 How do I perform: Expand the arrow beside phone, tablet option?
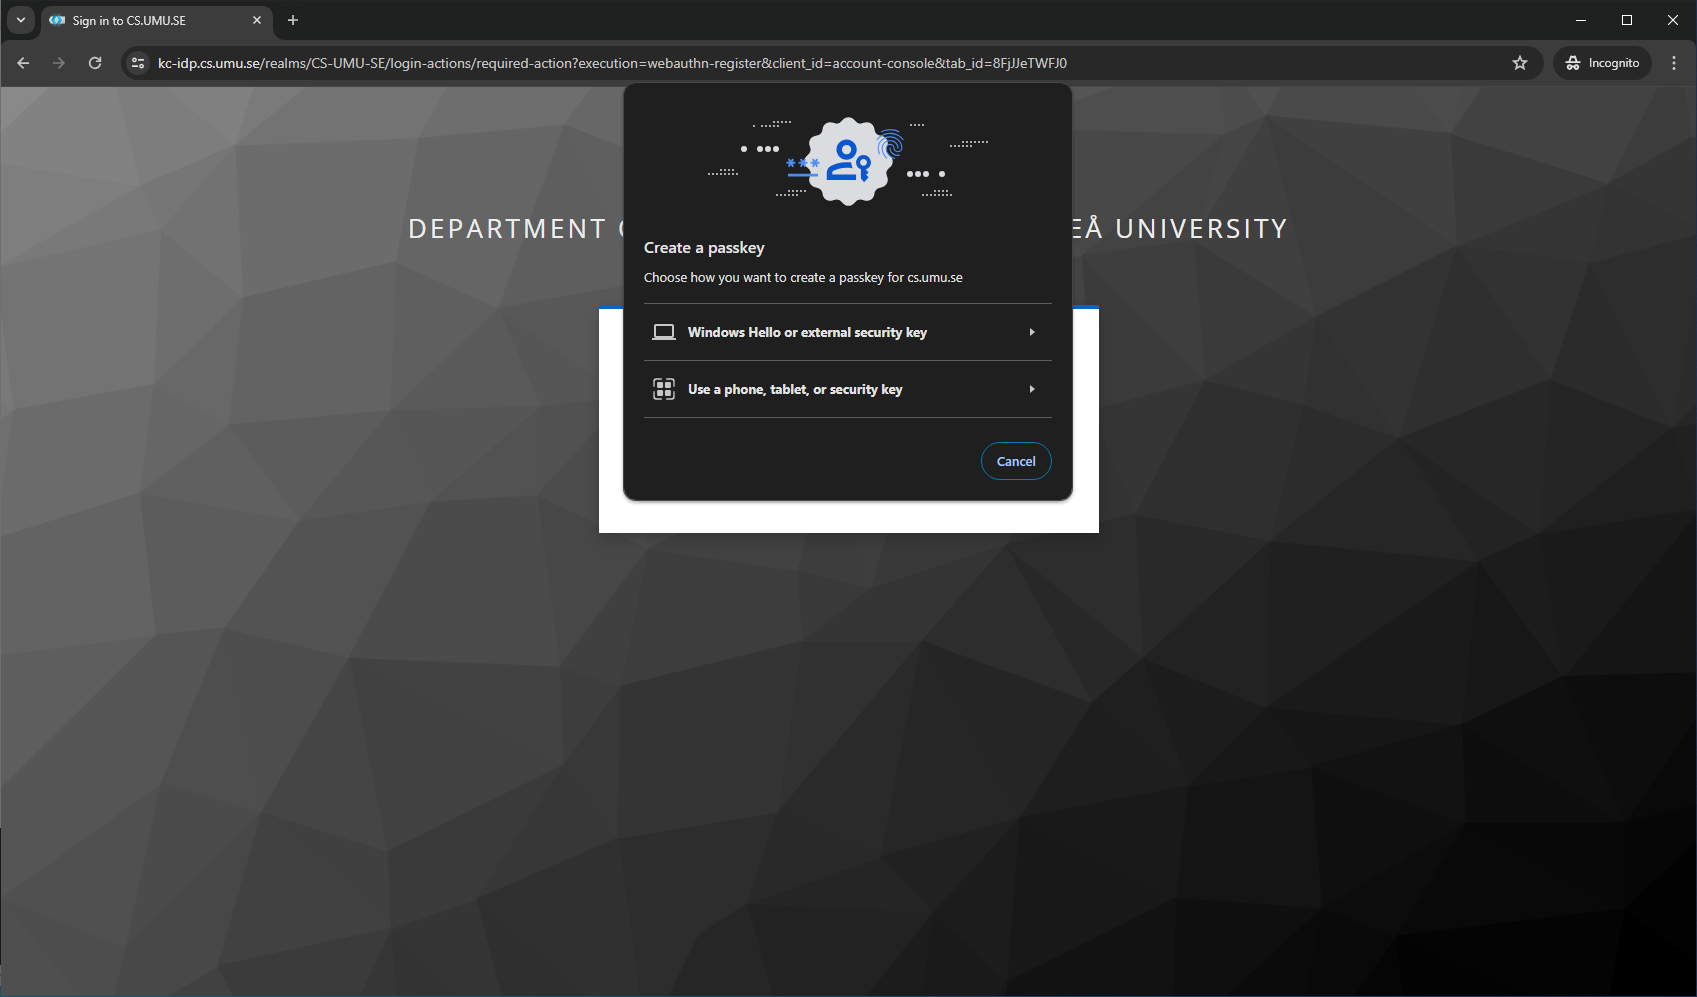[x=1032, y=389]
